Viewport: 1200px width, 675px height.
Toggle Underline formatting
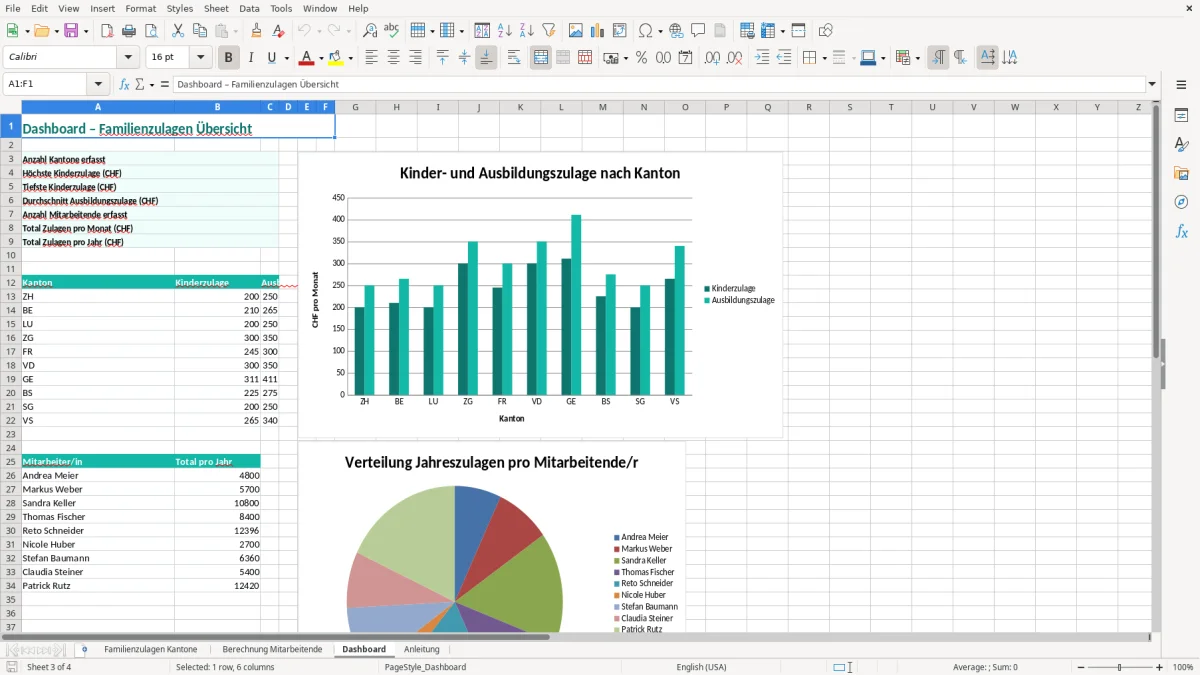point(271,58)
